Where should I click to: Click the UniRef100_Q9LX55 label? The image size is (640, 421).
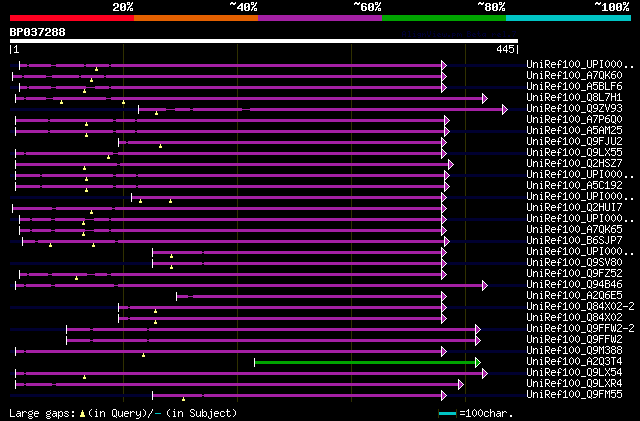[574, 153]
